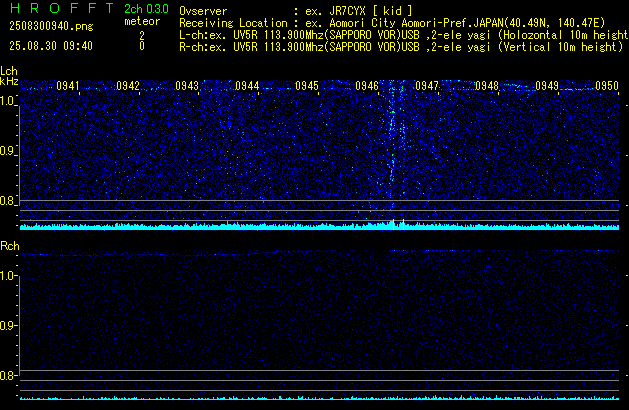Click the Lch 0.8 kHz axis label
This screenshot has height=410, width=629.
pos(8,201)
